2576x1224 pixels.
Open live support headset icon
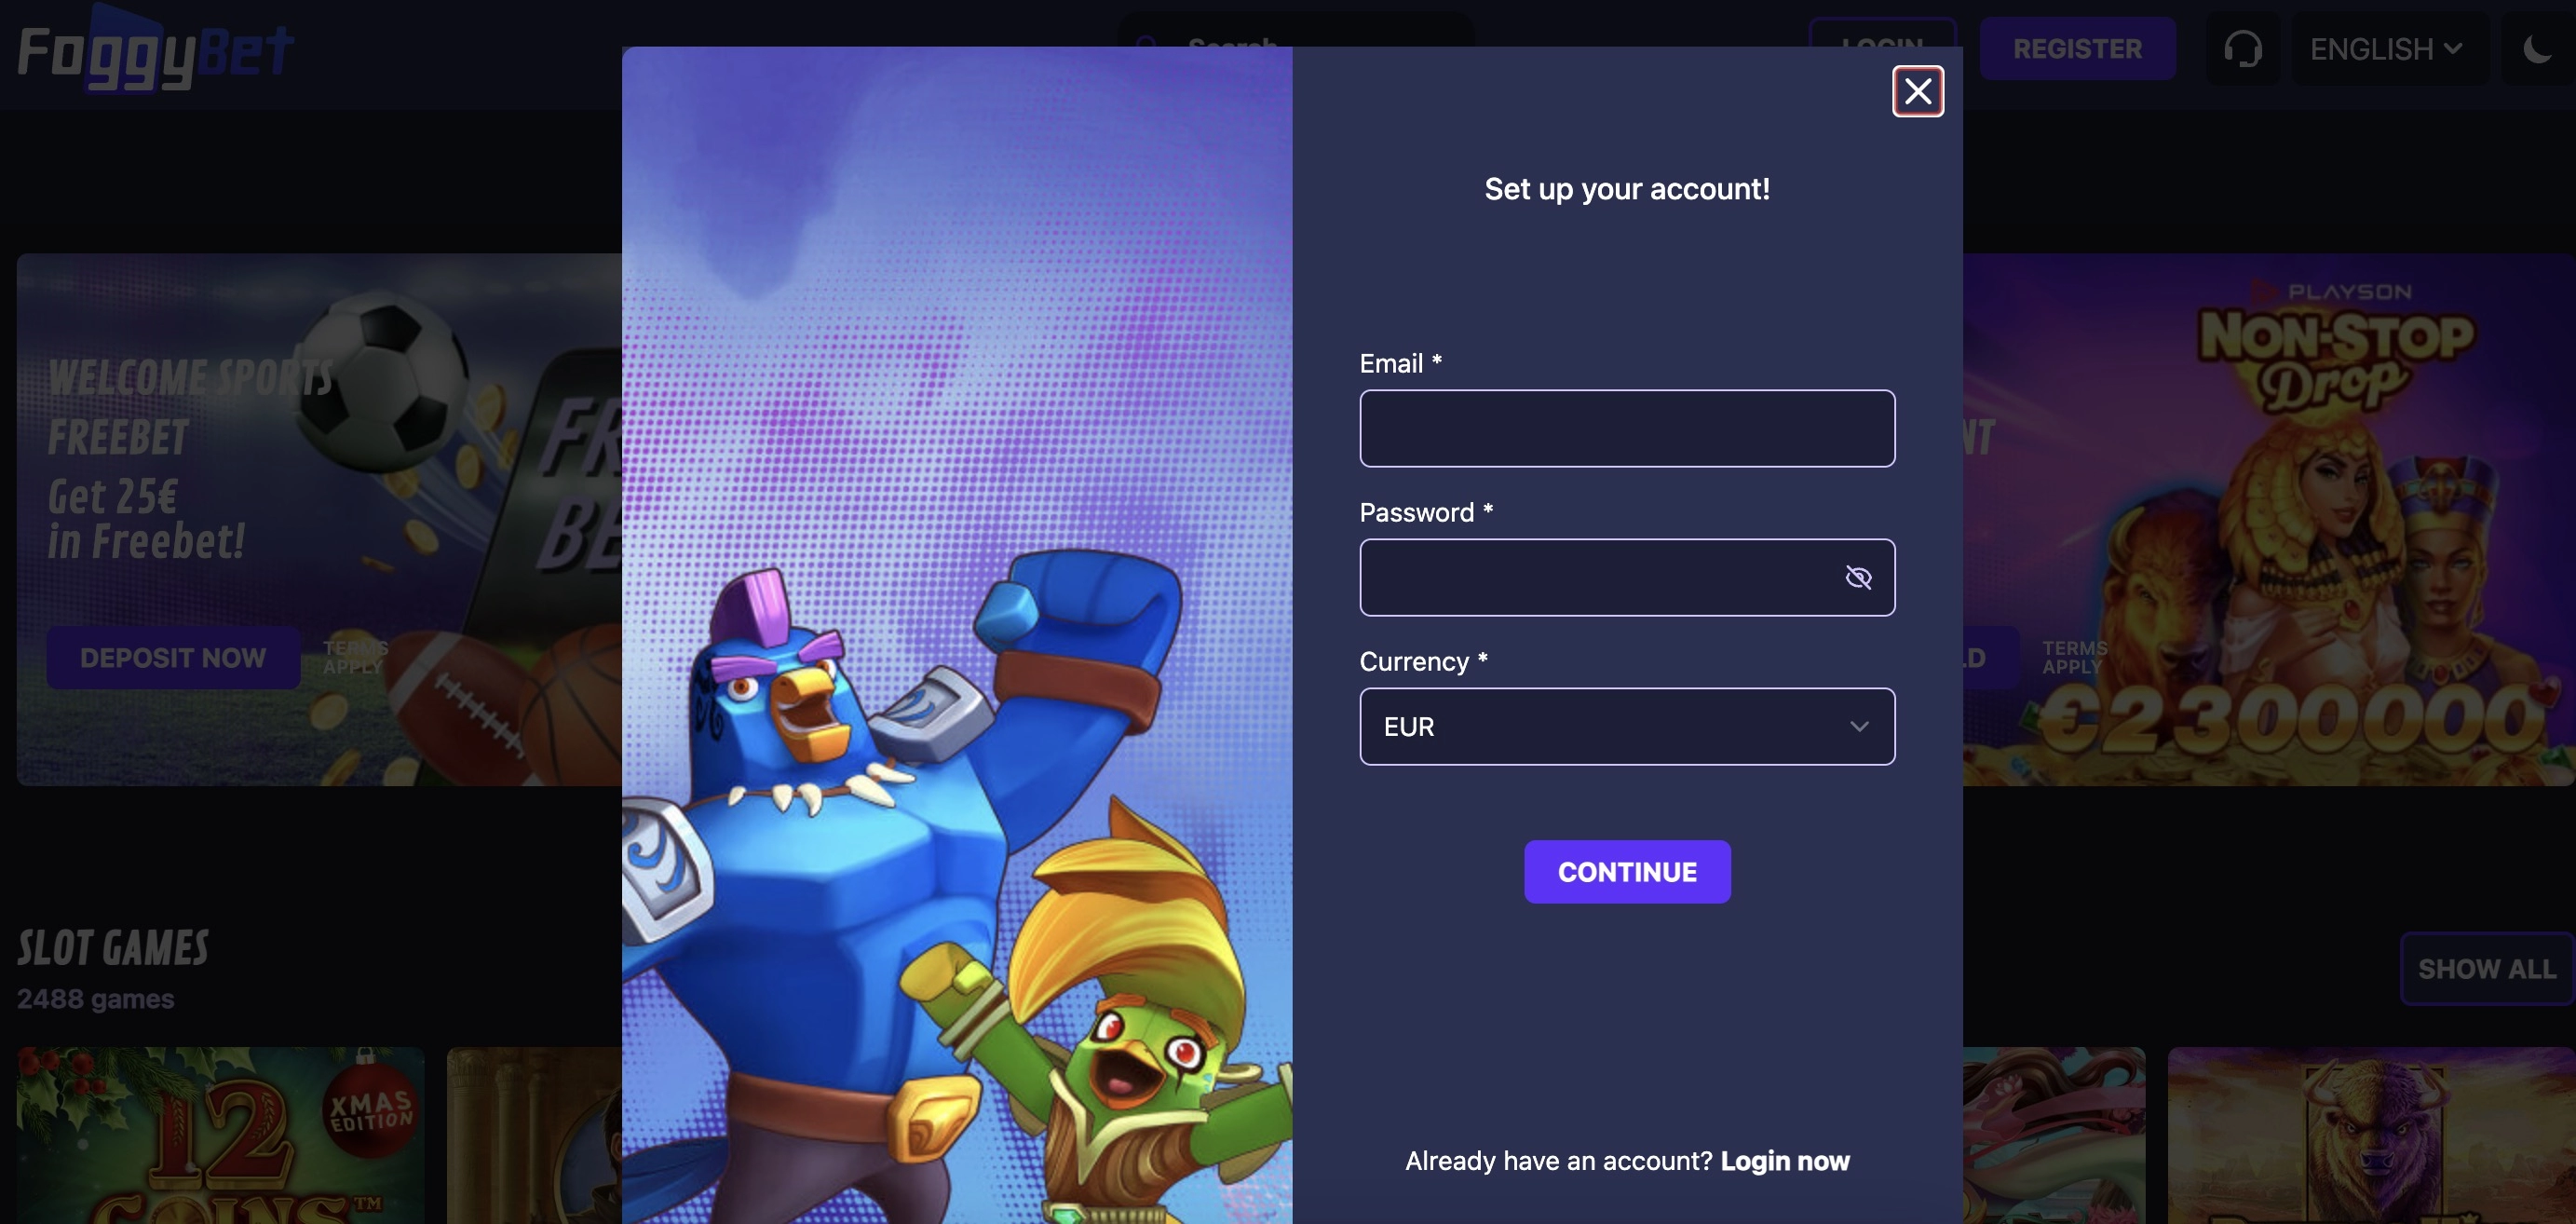click(x=2242, y=49)
